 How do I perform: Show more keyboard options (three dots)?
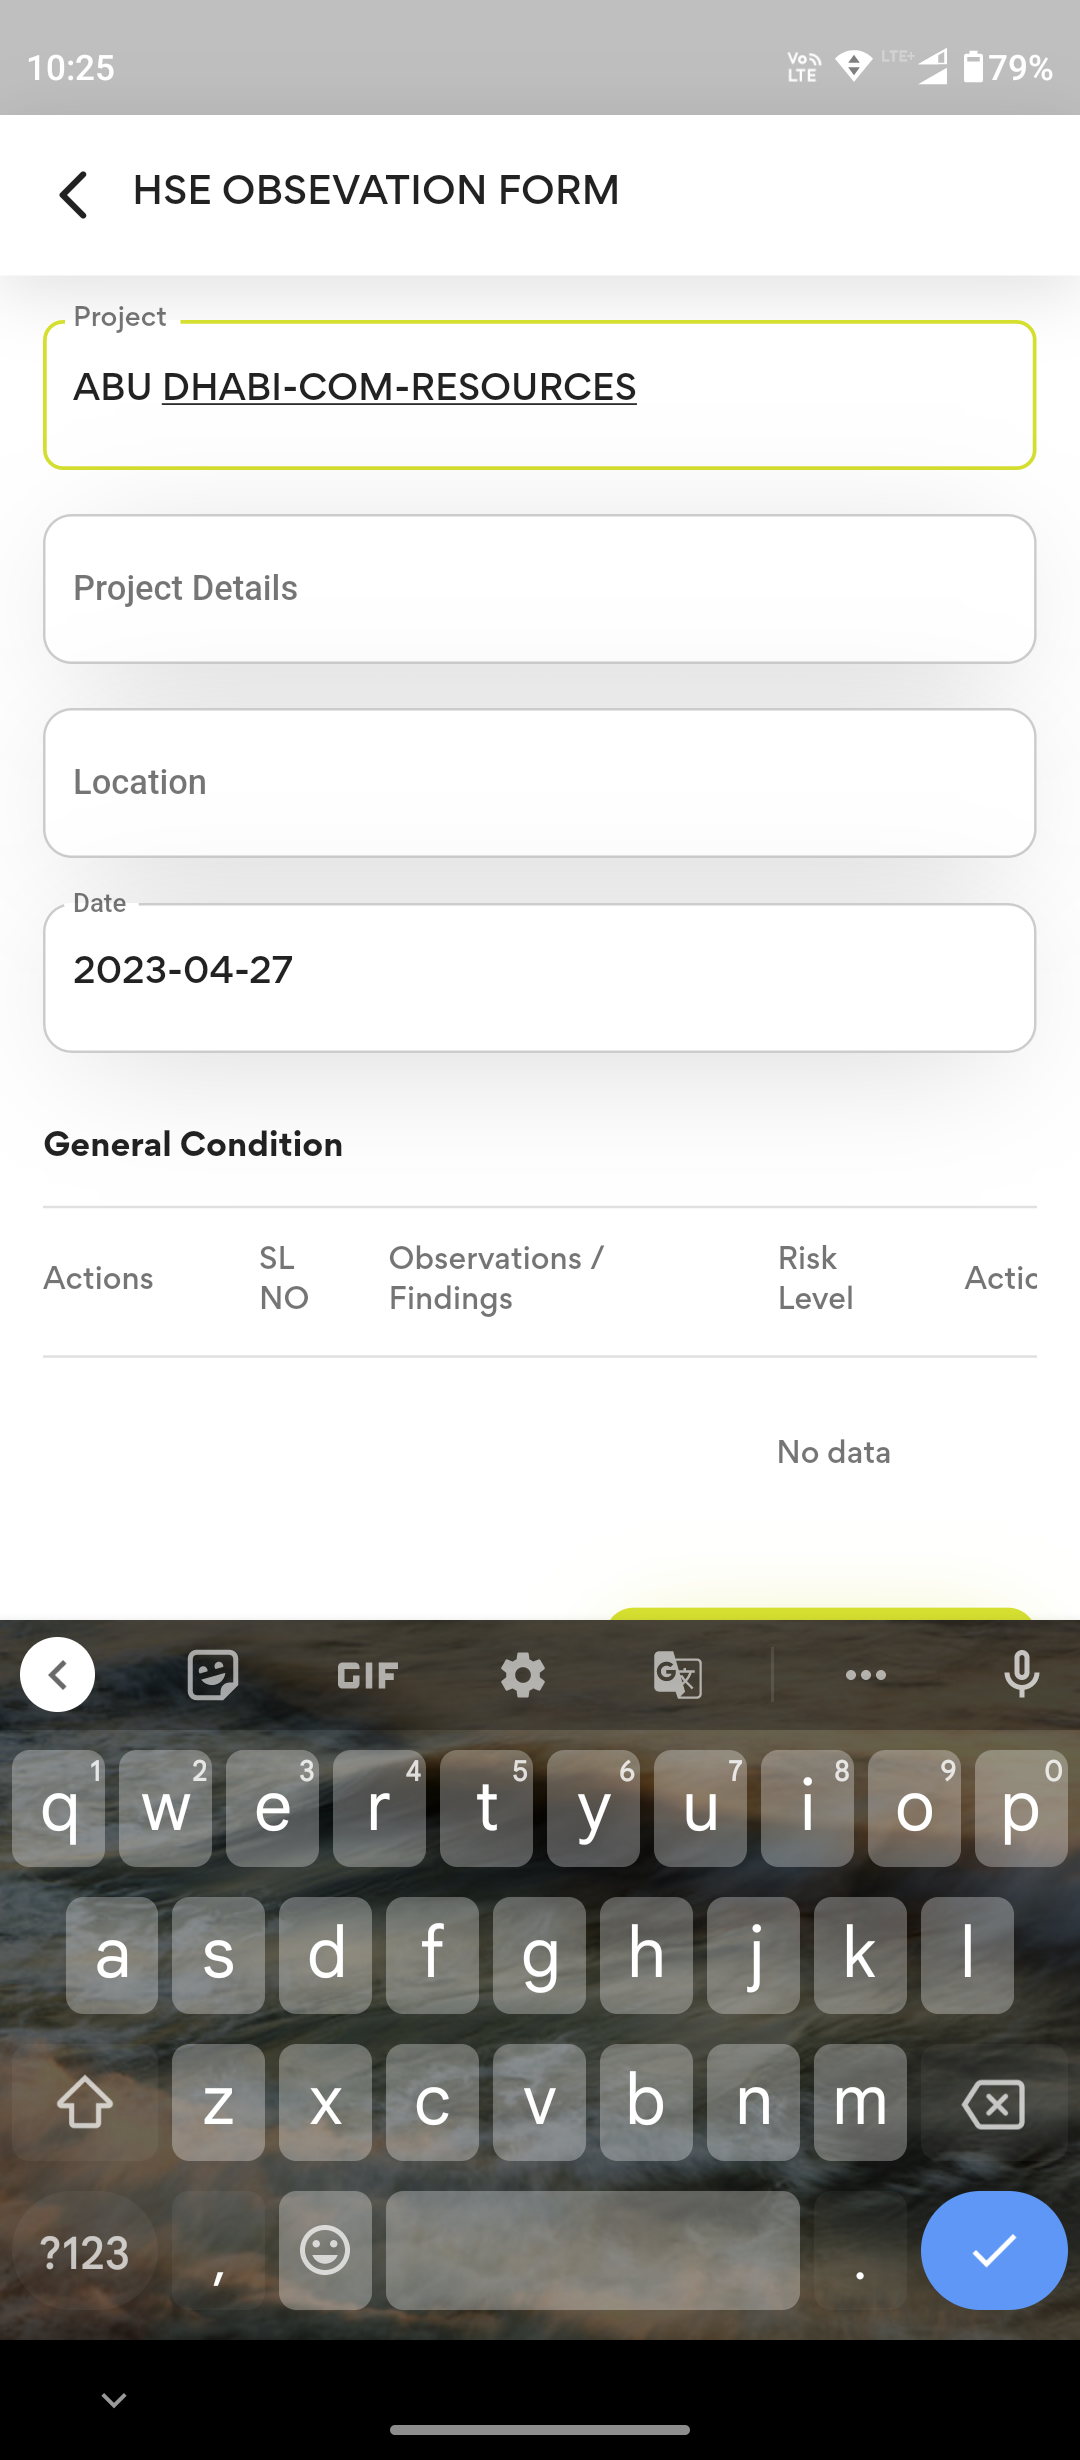point(865,1675)
